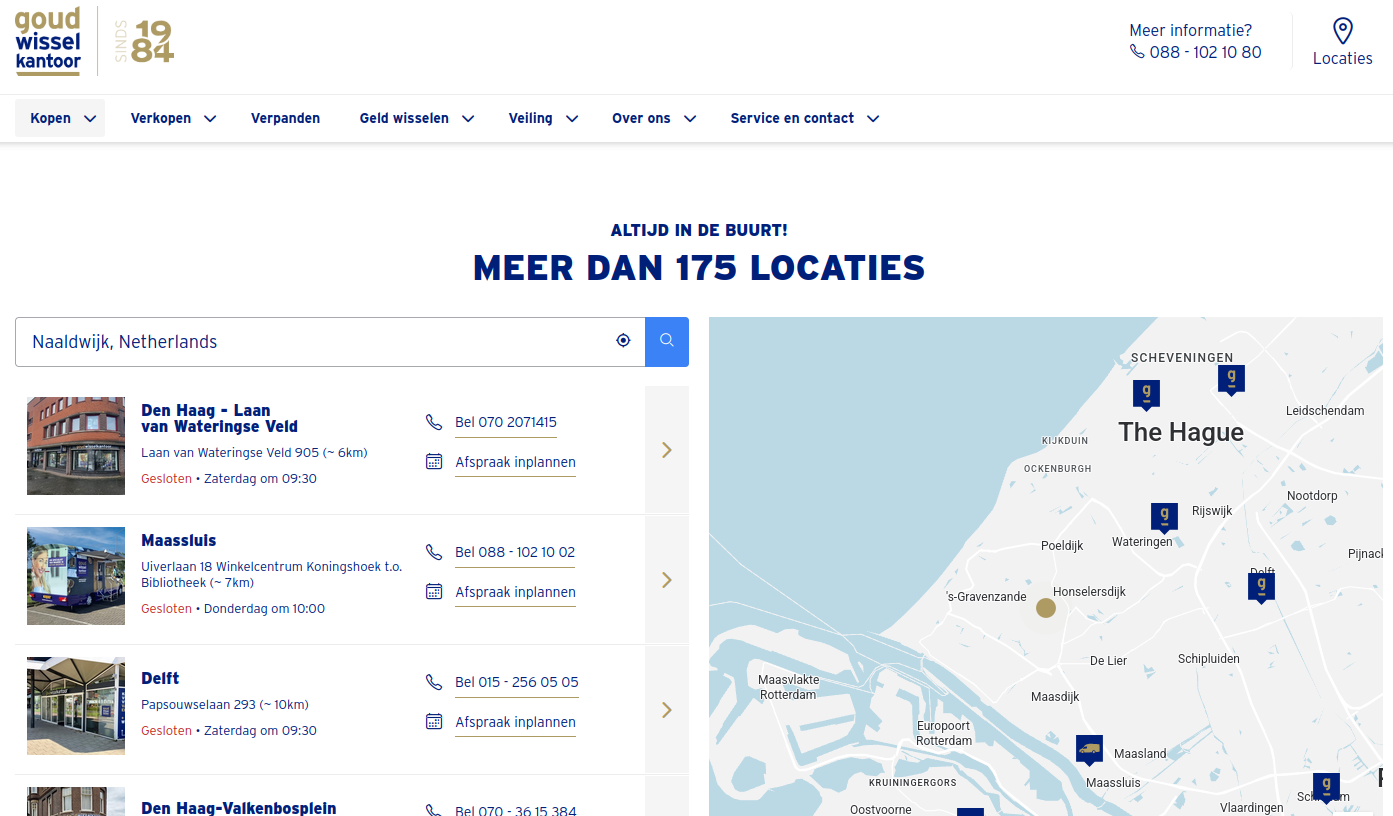
Task: Open the Service en contact dropdown
Action: pyautogui.click(x=804, y=118)
